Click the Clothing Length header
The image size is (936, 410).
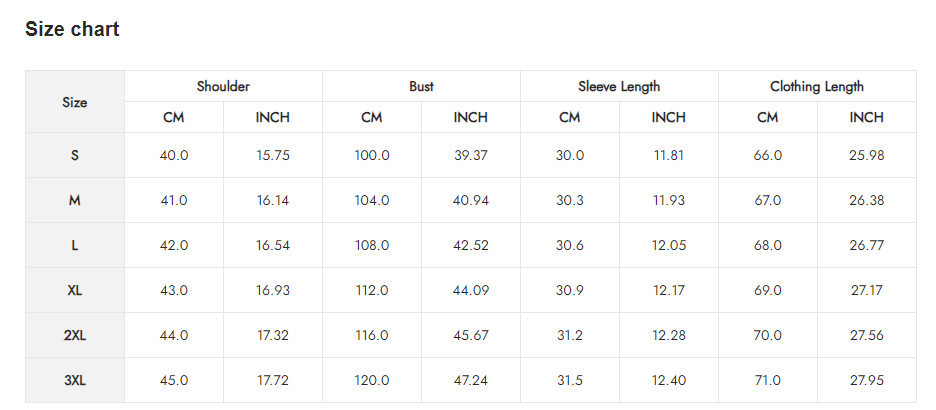tap(817, 87)
